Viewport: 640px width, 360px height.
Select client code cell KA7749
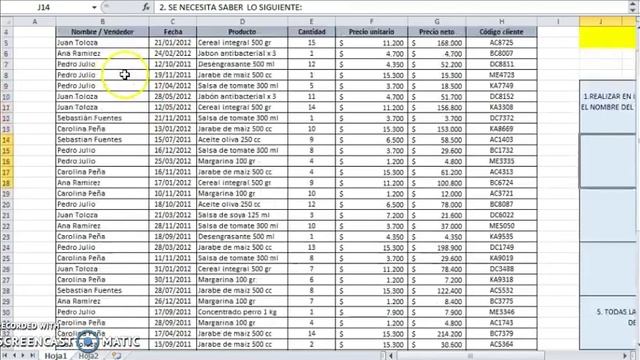(502, 86)
